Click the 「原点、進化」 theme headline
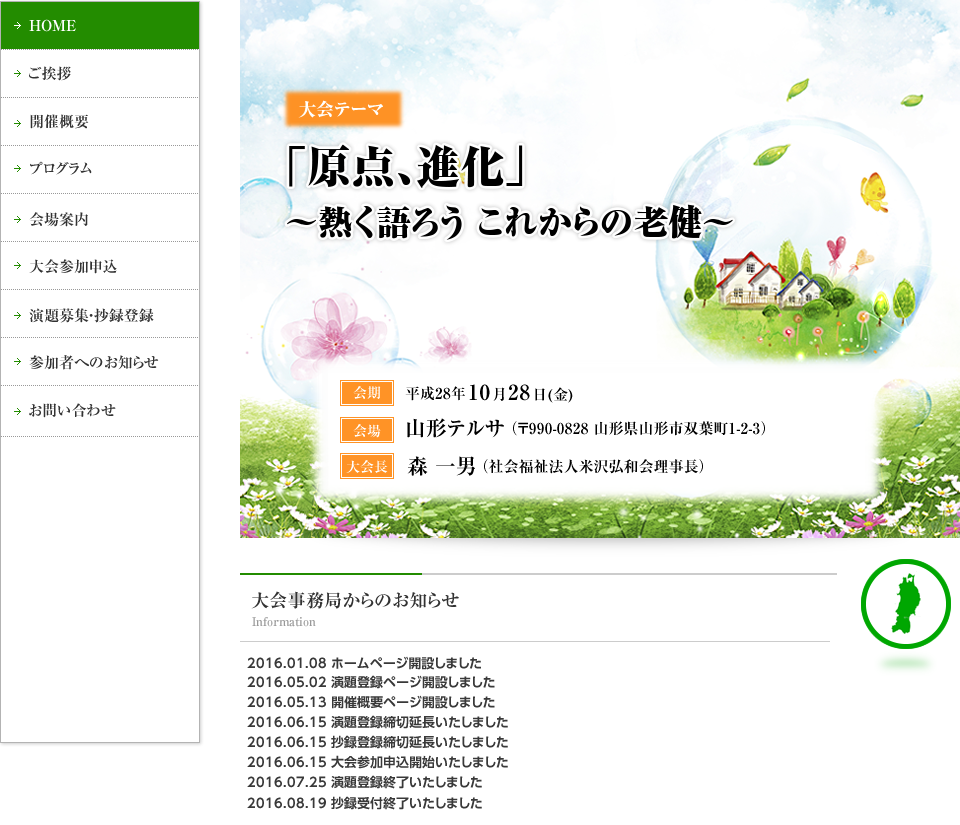This screenshot has height=825, width=960. point(406,166)
